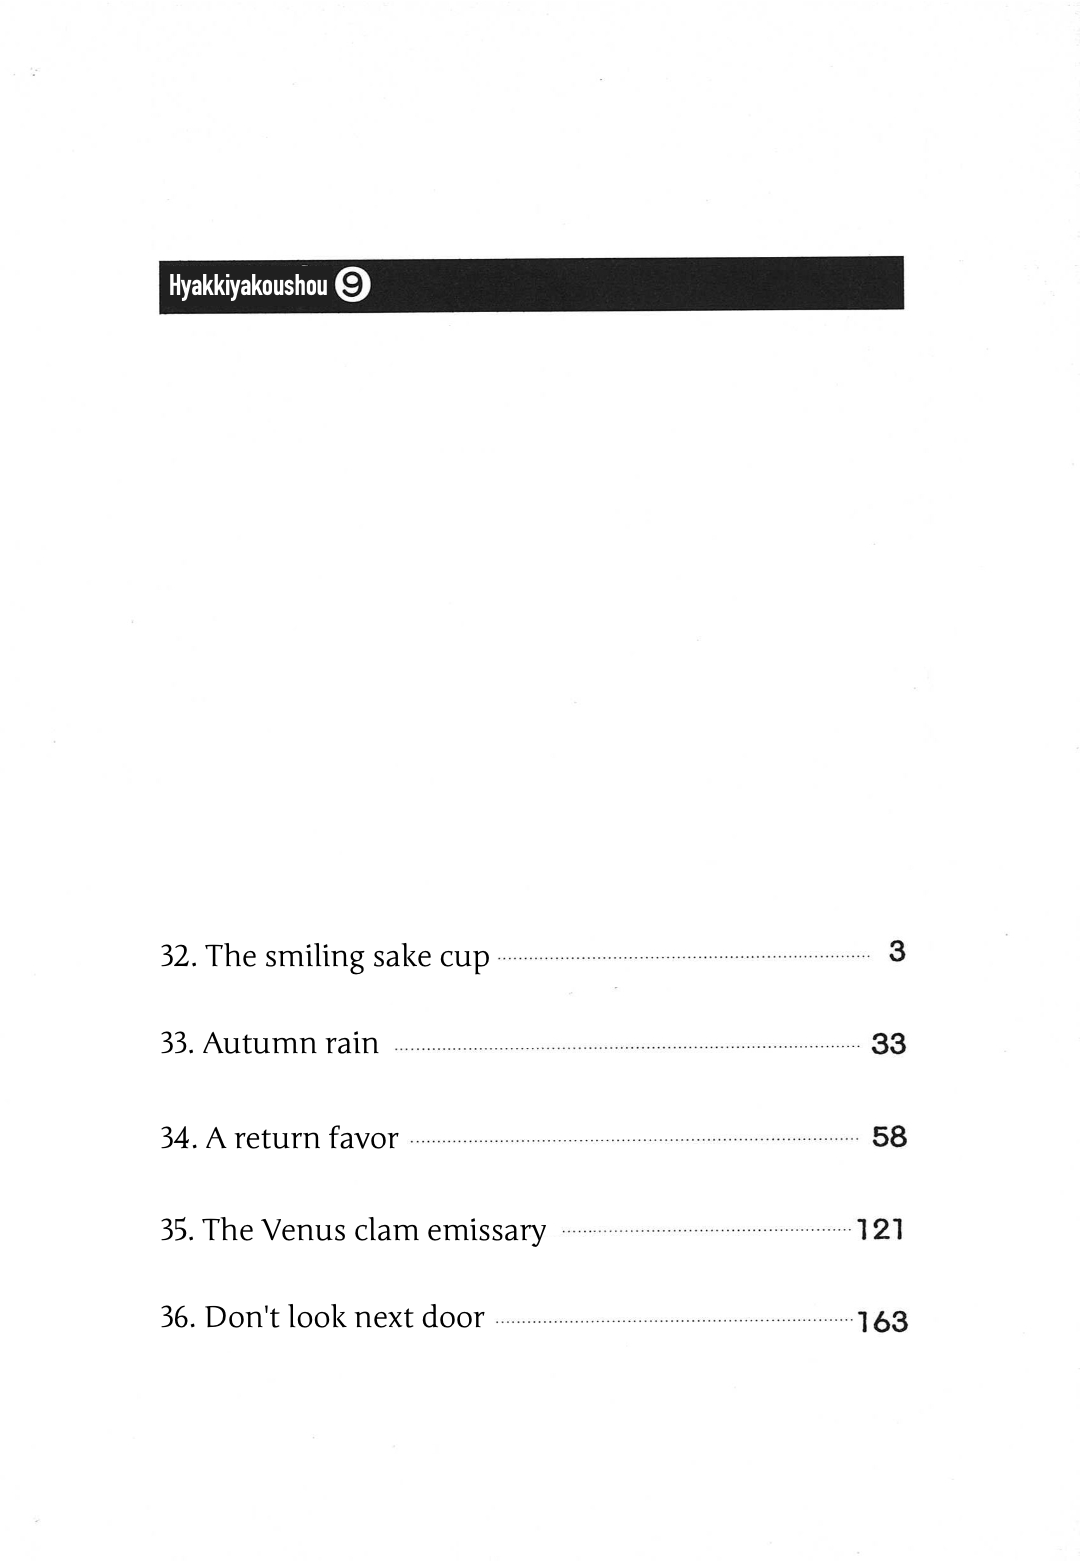This screenshot has width=1080, height=1562.
Task: Click the chapter number 32 label
Action: [177, 956]
